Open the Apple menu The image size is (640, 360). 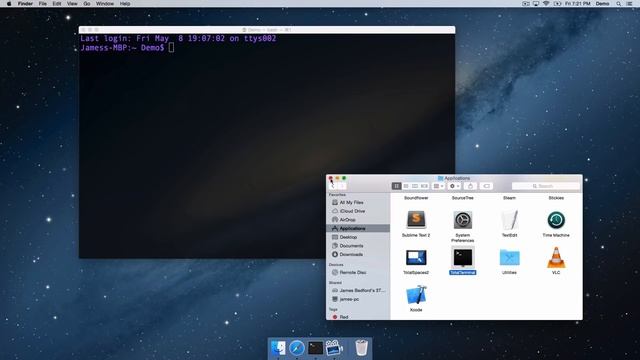pyautogui.click(x=9, y=4)
